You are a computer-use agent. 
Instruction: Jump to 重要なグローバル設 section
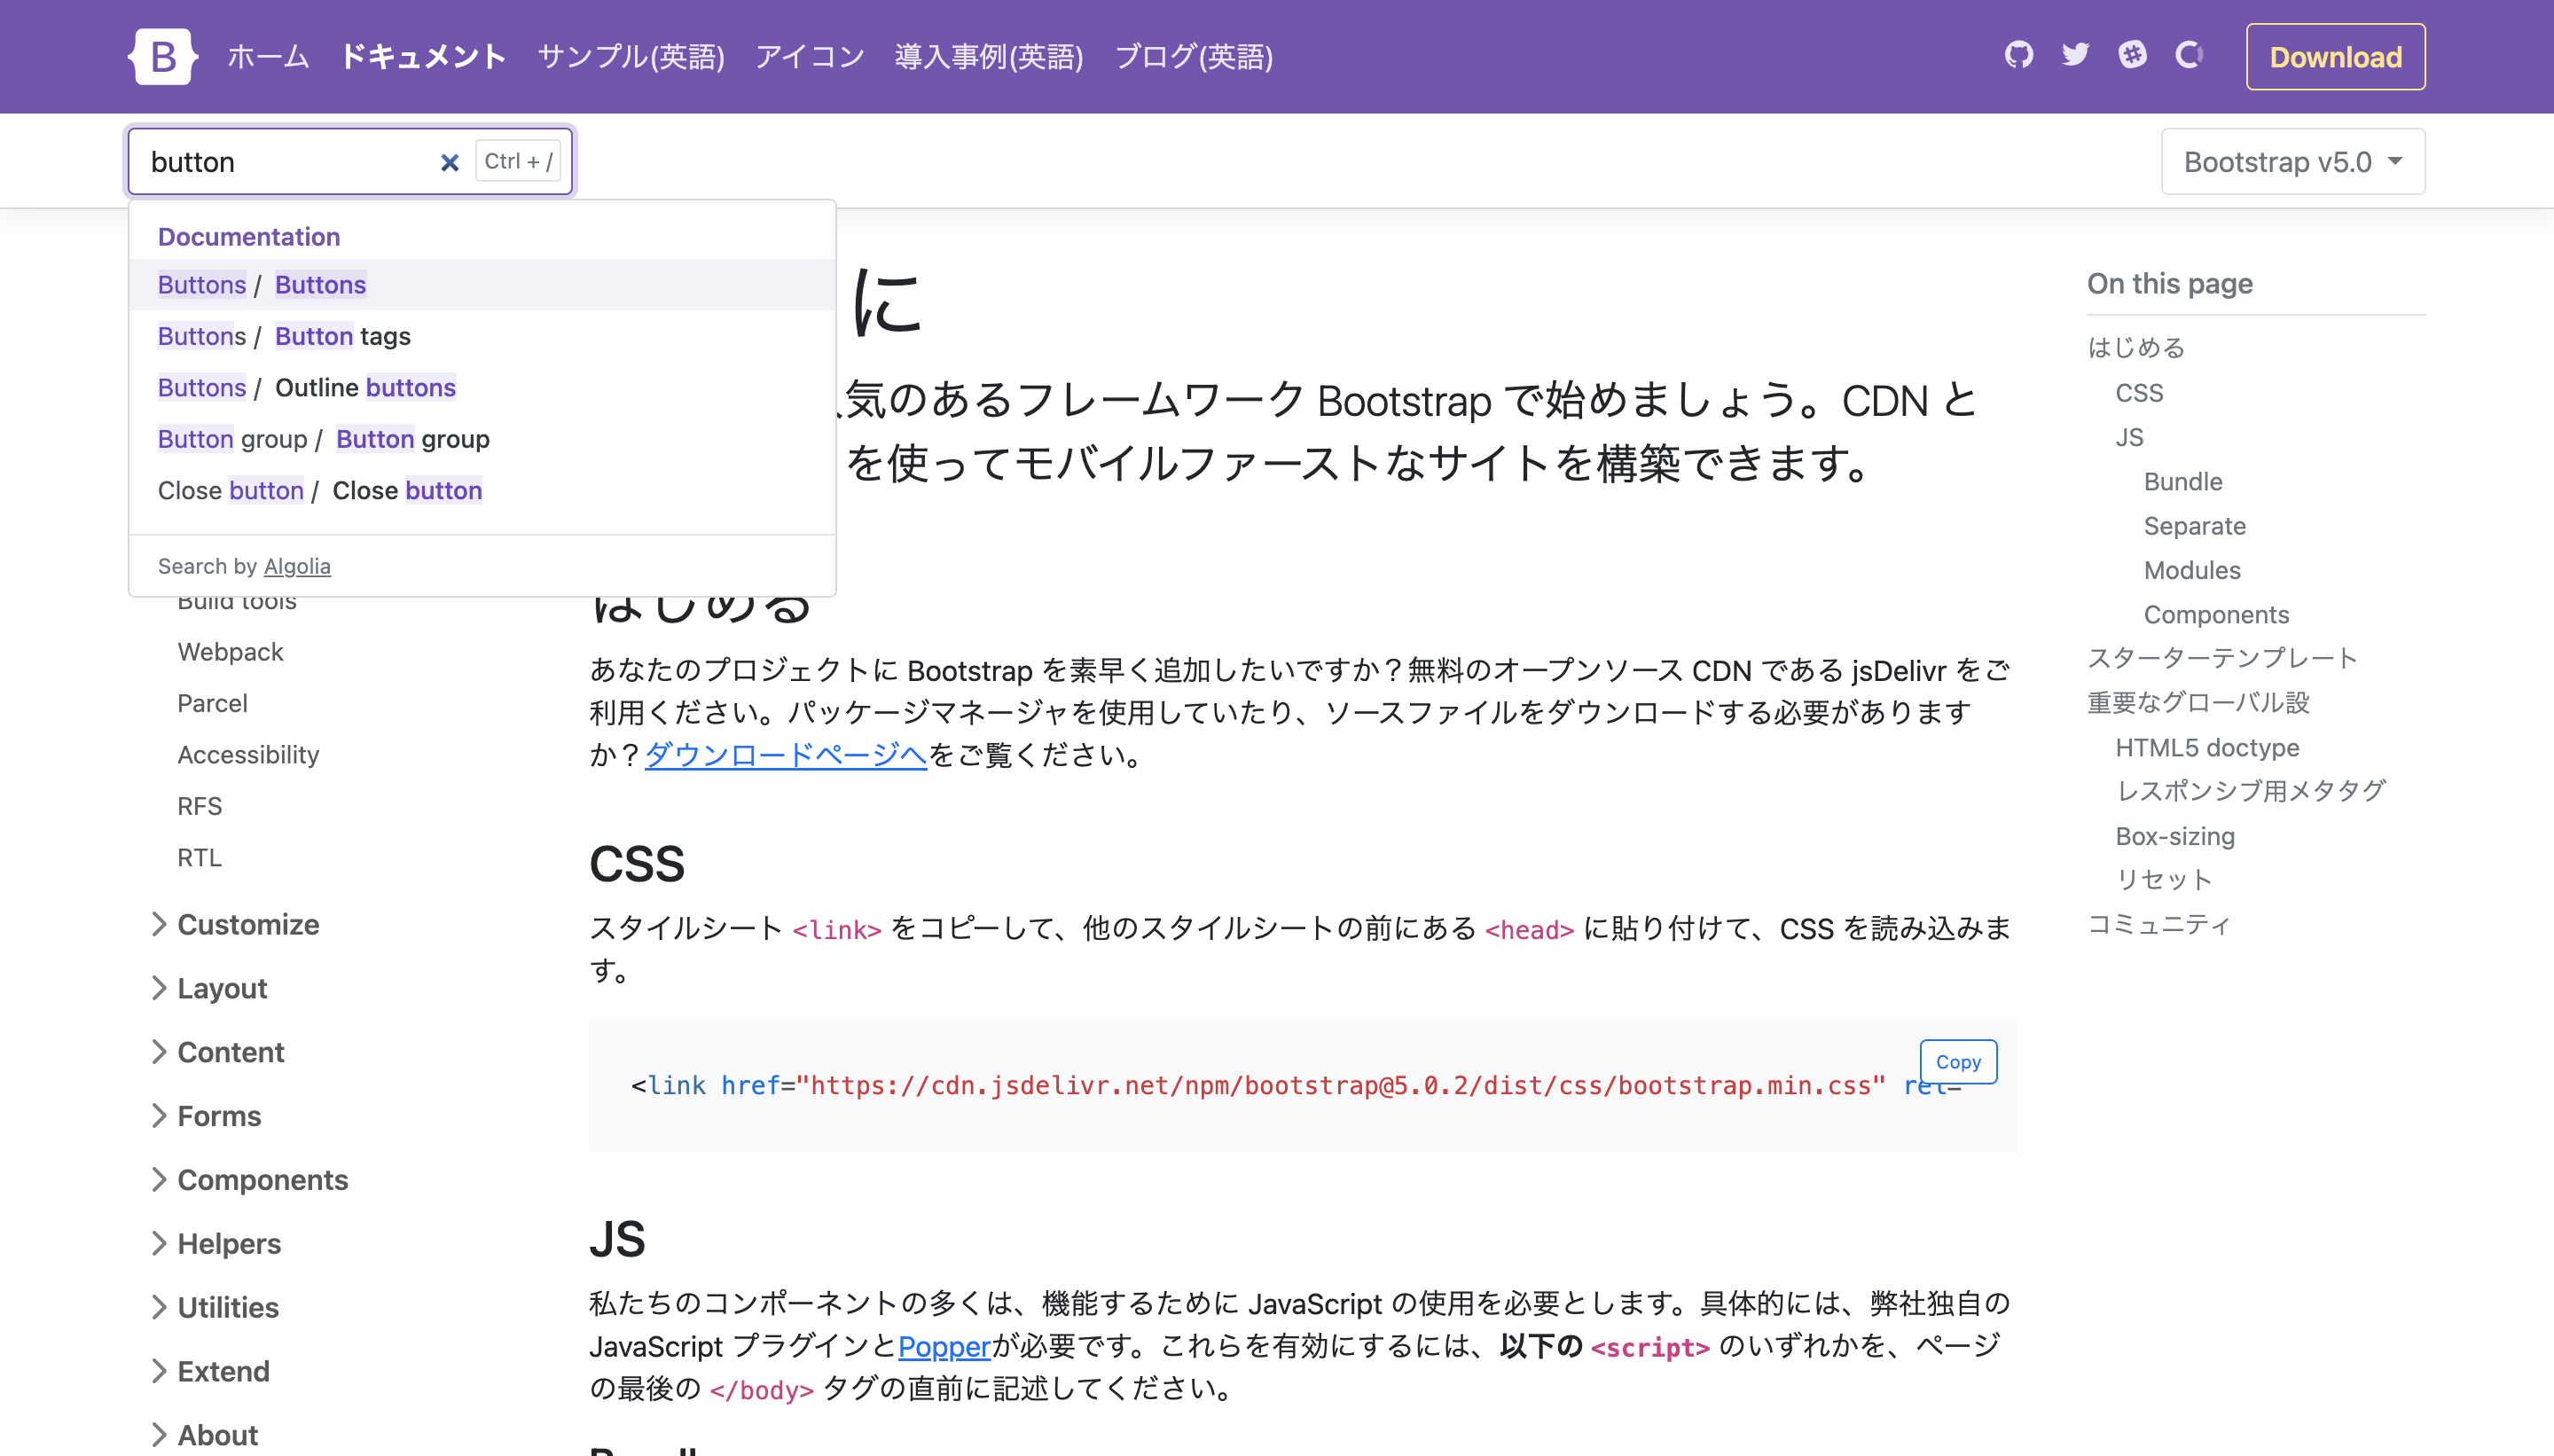click(2198, 703)
